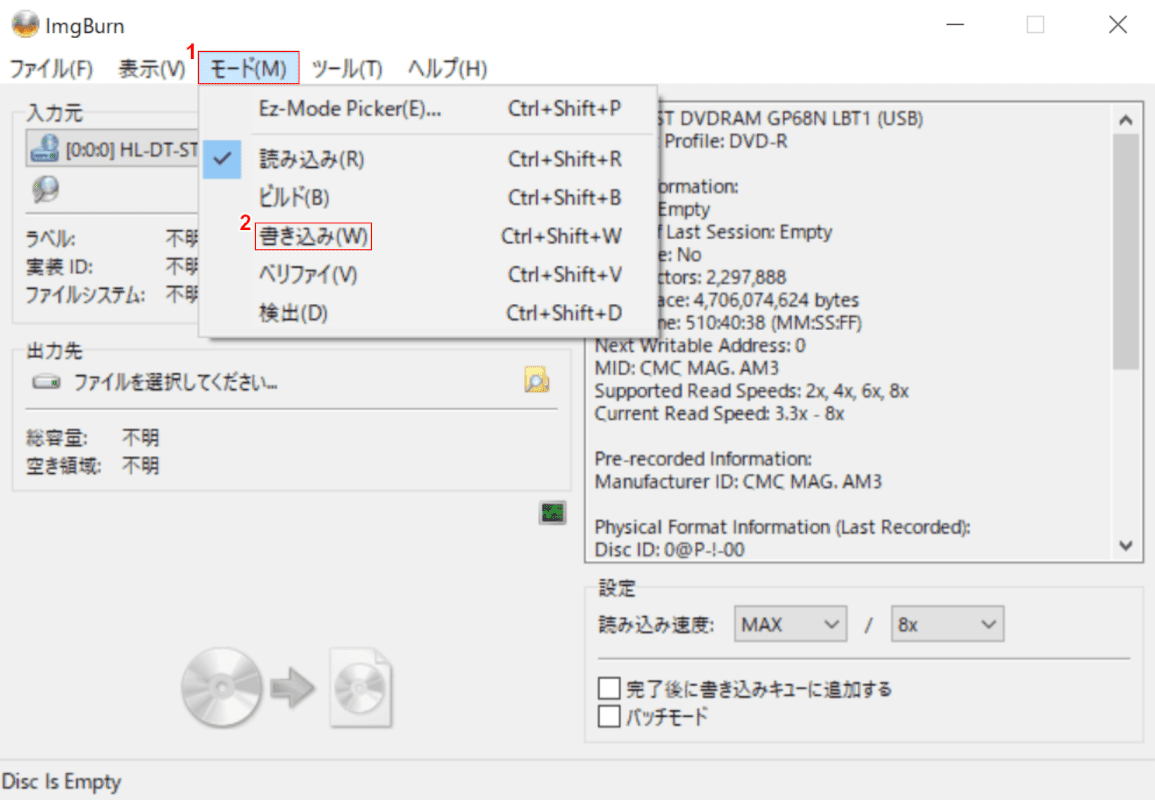This screenshot has width=1155, height=800.
Task: Click the source drive icon
Action: [44, 149]
